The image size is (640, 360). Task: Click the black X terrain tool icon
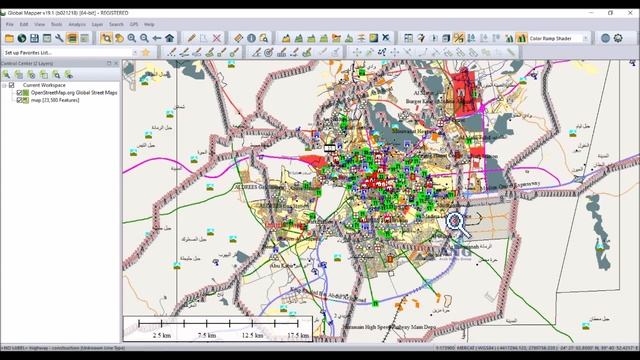coord(386,38)
